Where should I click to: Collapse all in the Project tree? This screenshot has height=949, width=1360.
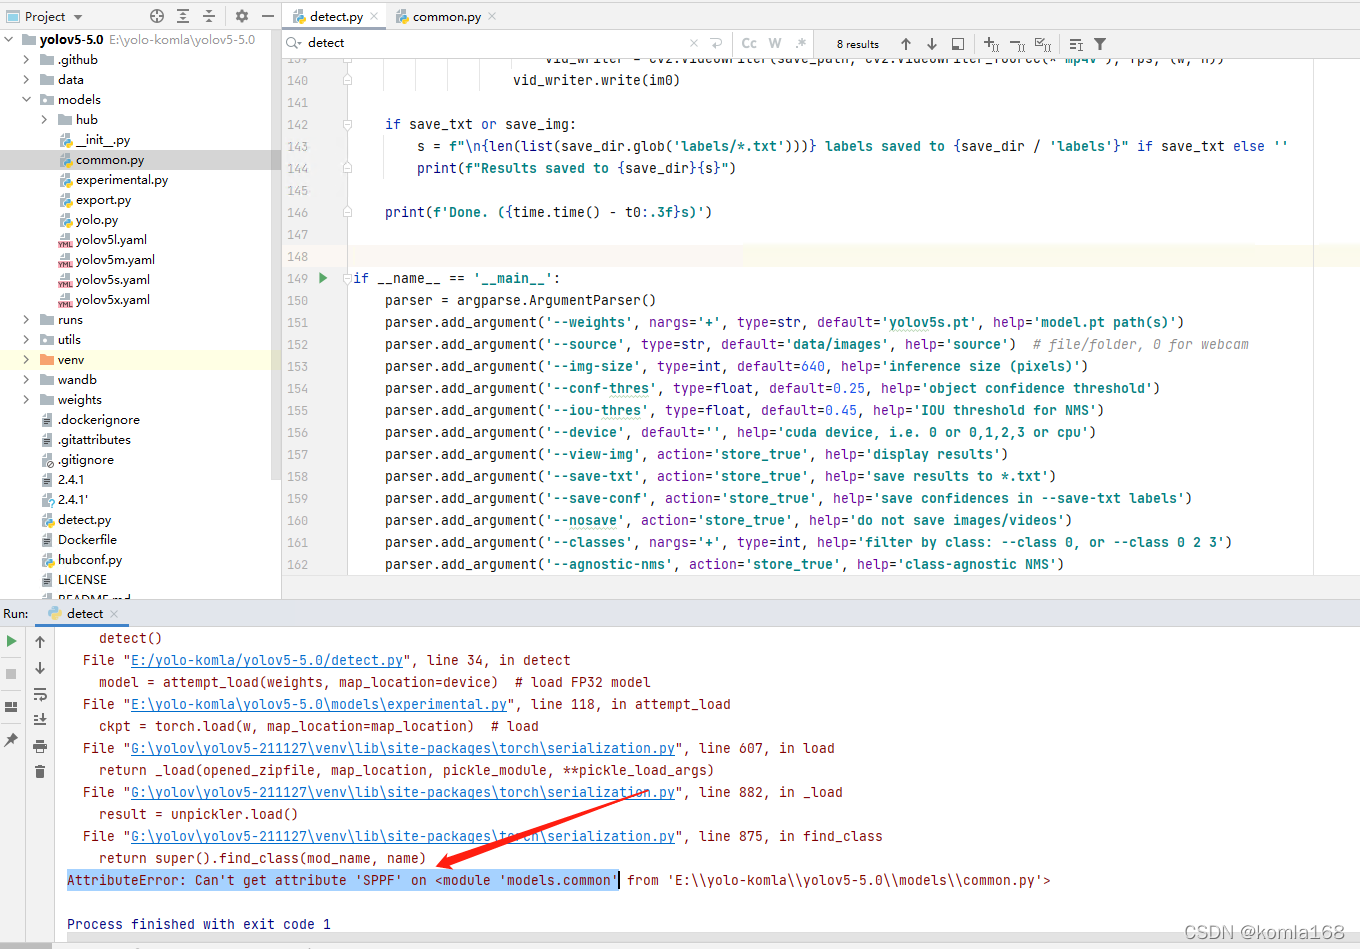point(207,16)
